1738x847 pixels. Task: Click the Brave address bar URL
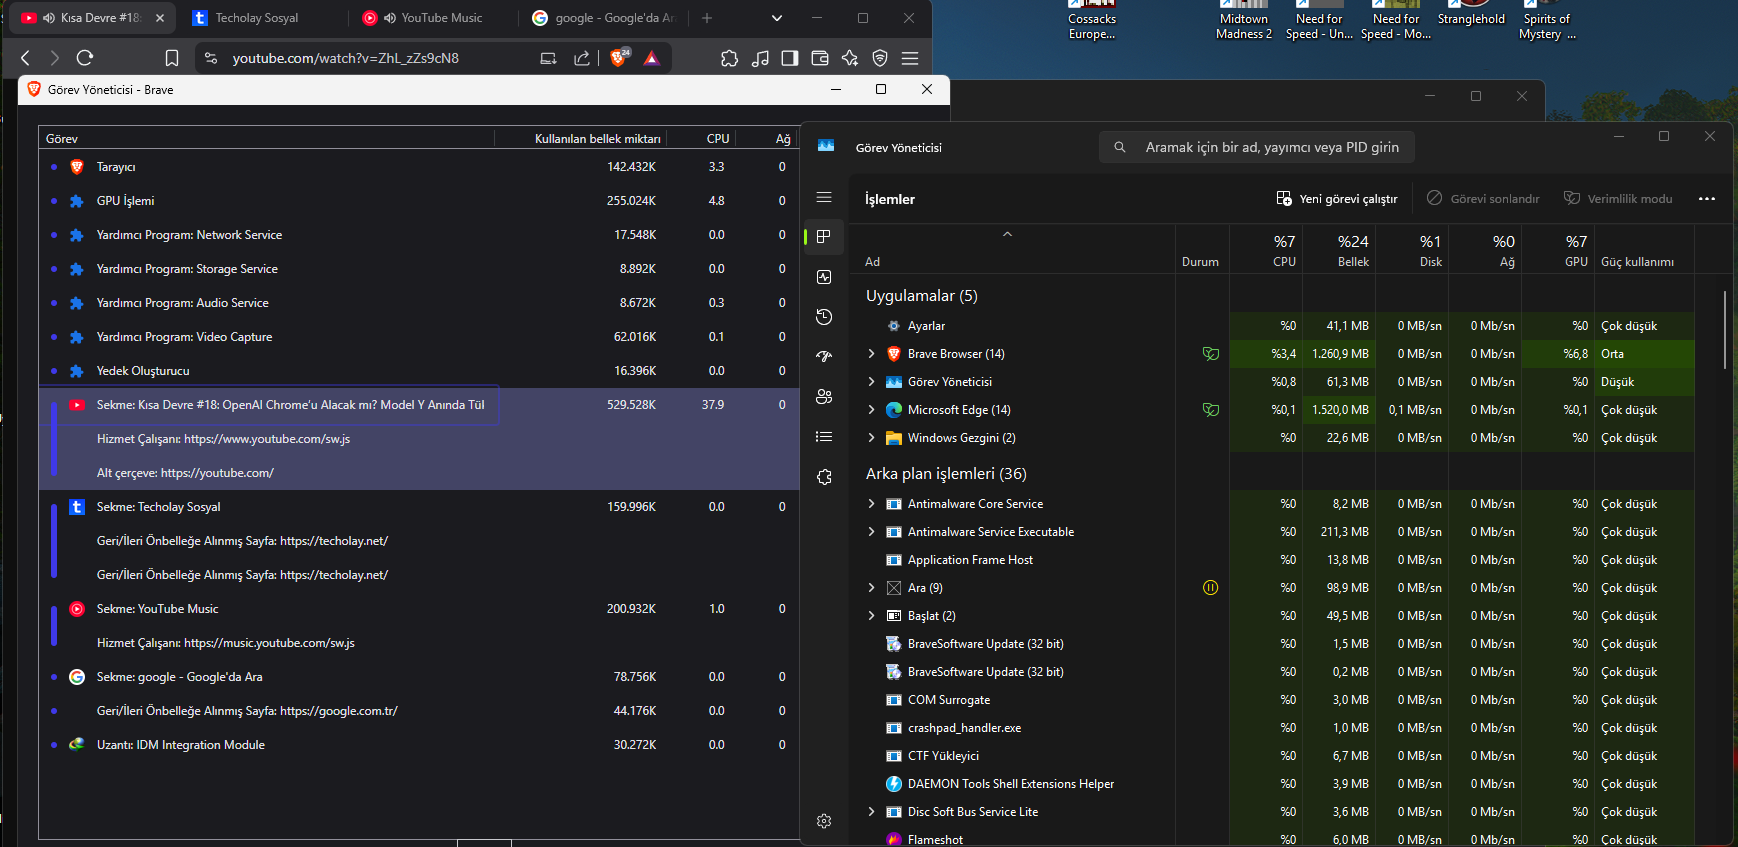coord(346,58)
